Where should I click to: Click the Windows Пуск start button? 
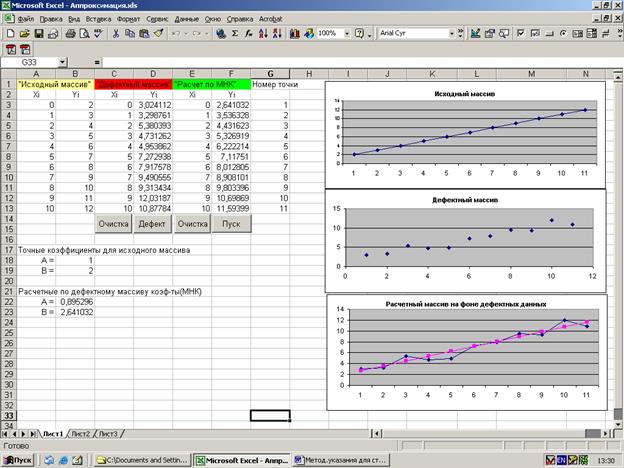click(x=18, y=459)
